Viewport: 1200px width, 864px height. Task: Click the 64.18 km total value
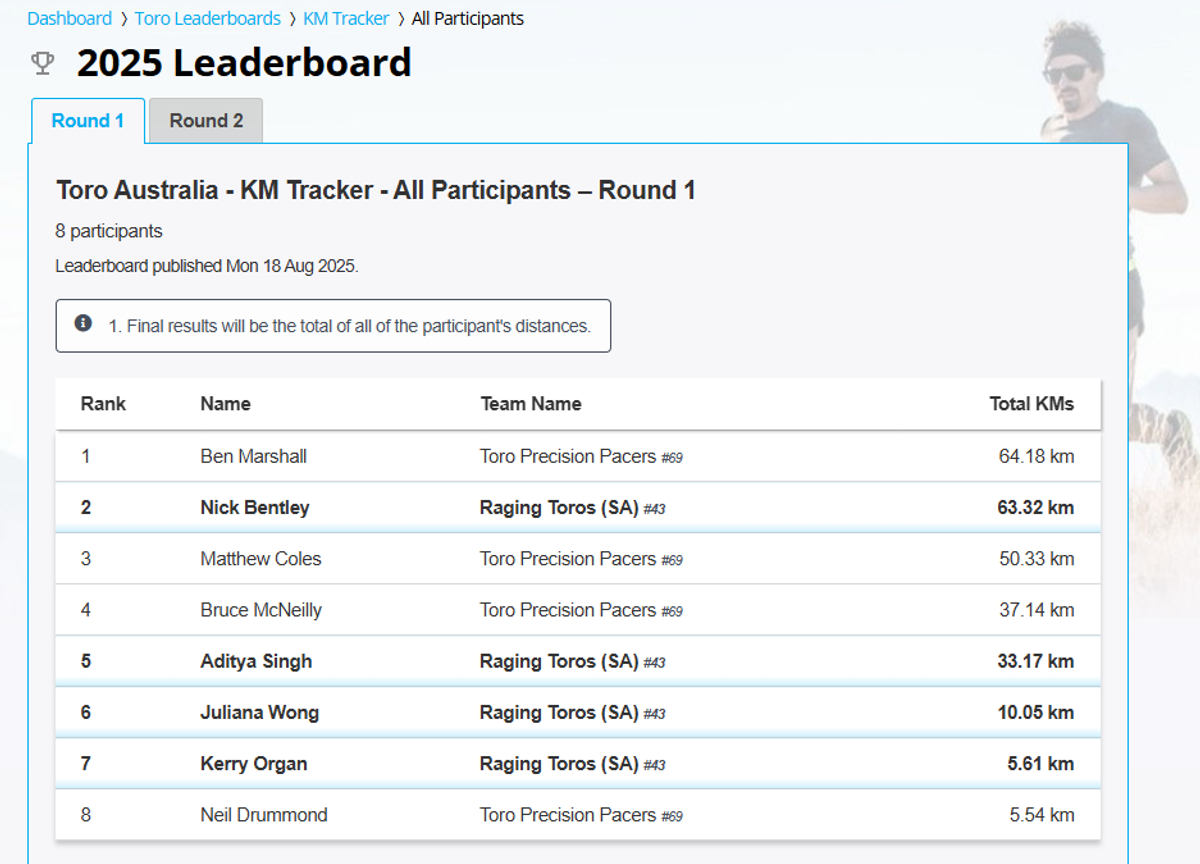point(1037,456)
